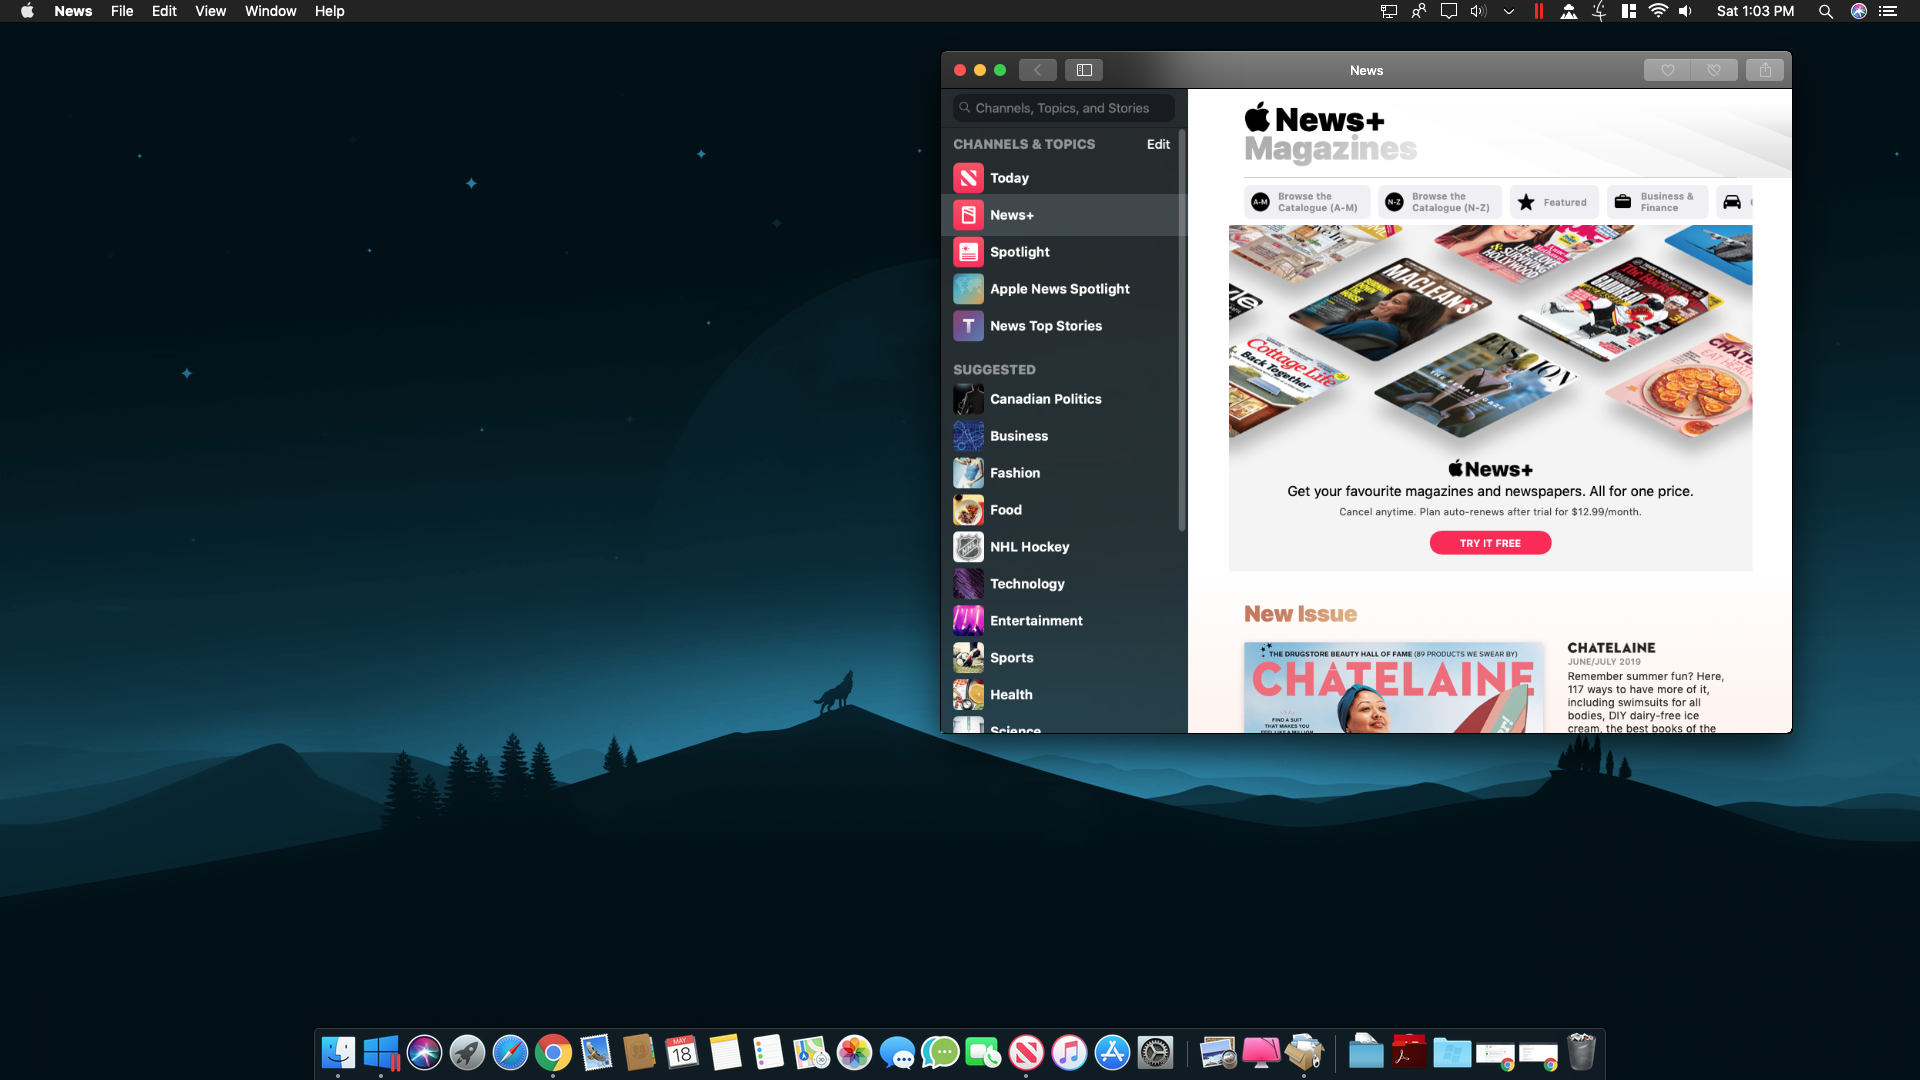The width and height of the screenshot is (1920, 1080).
Task: Go back using the toolbar back arrow
Action: click(1037, 70)
